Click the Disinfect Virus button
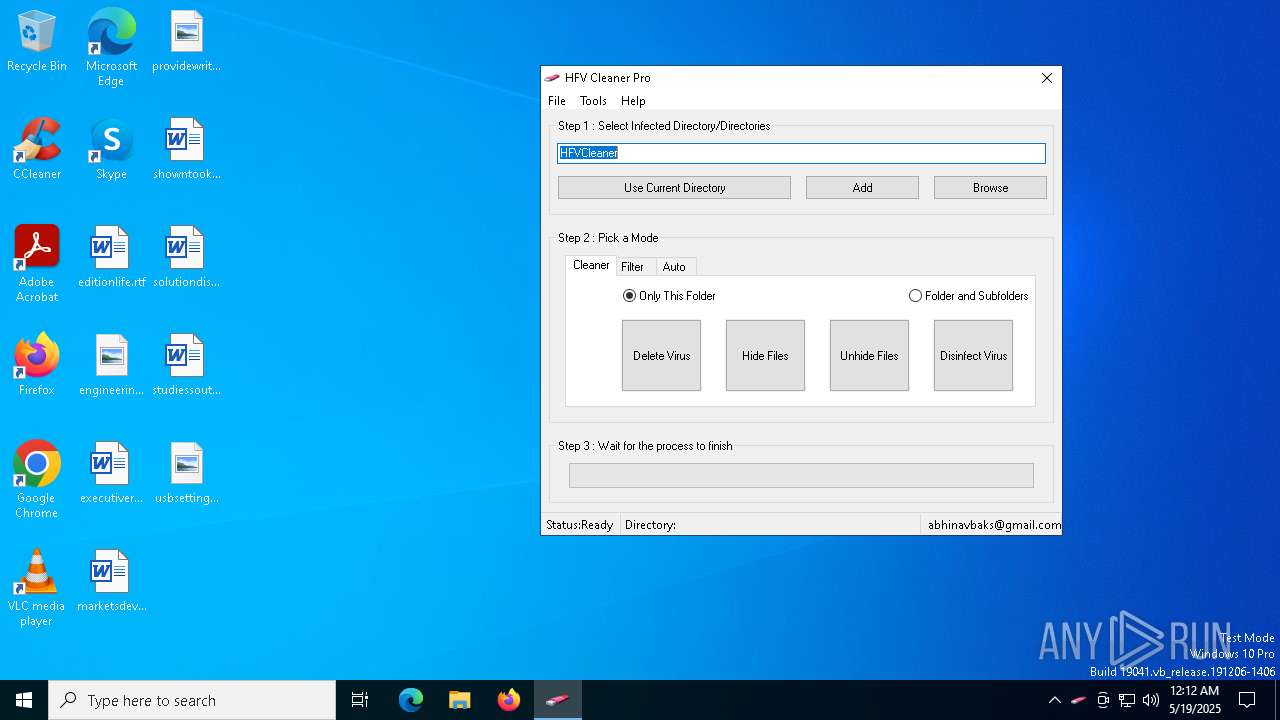 click(973, 356)
